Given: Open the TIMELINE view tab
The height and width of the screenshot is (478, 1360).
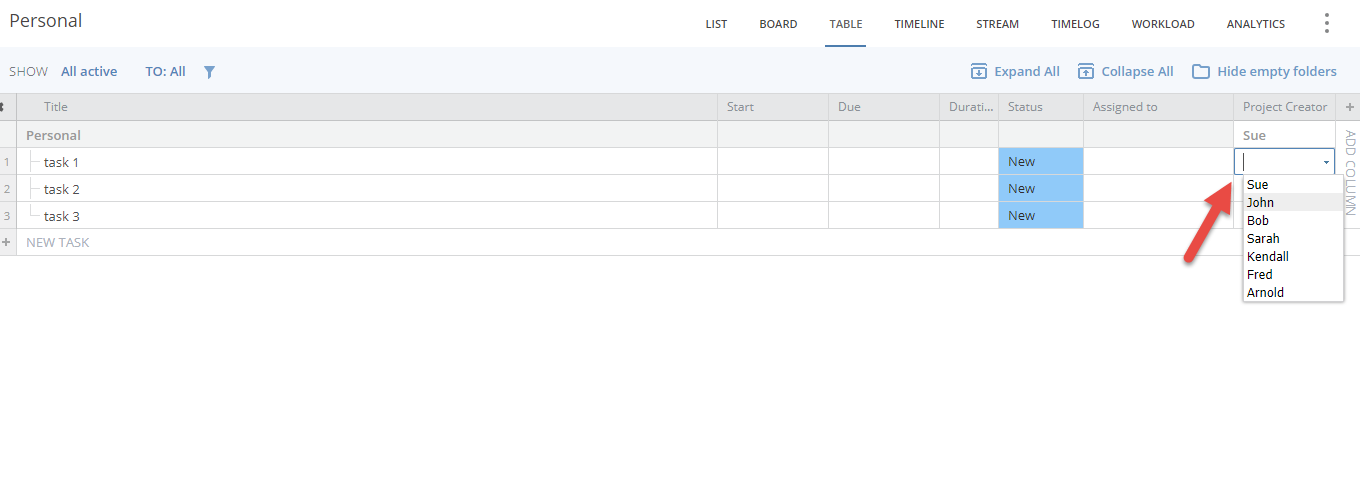Looking at the screenshot, I should tap(919, 24).
